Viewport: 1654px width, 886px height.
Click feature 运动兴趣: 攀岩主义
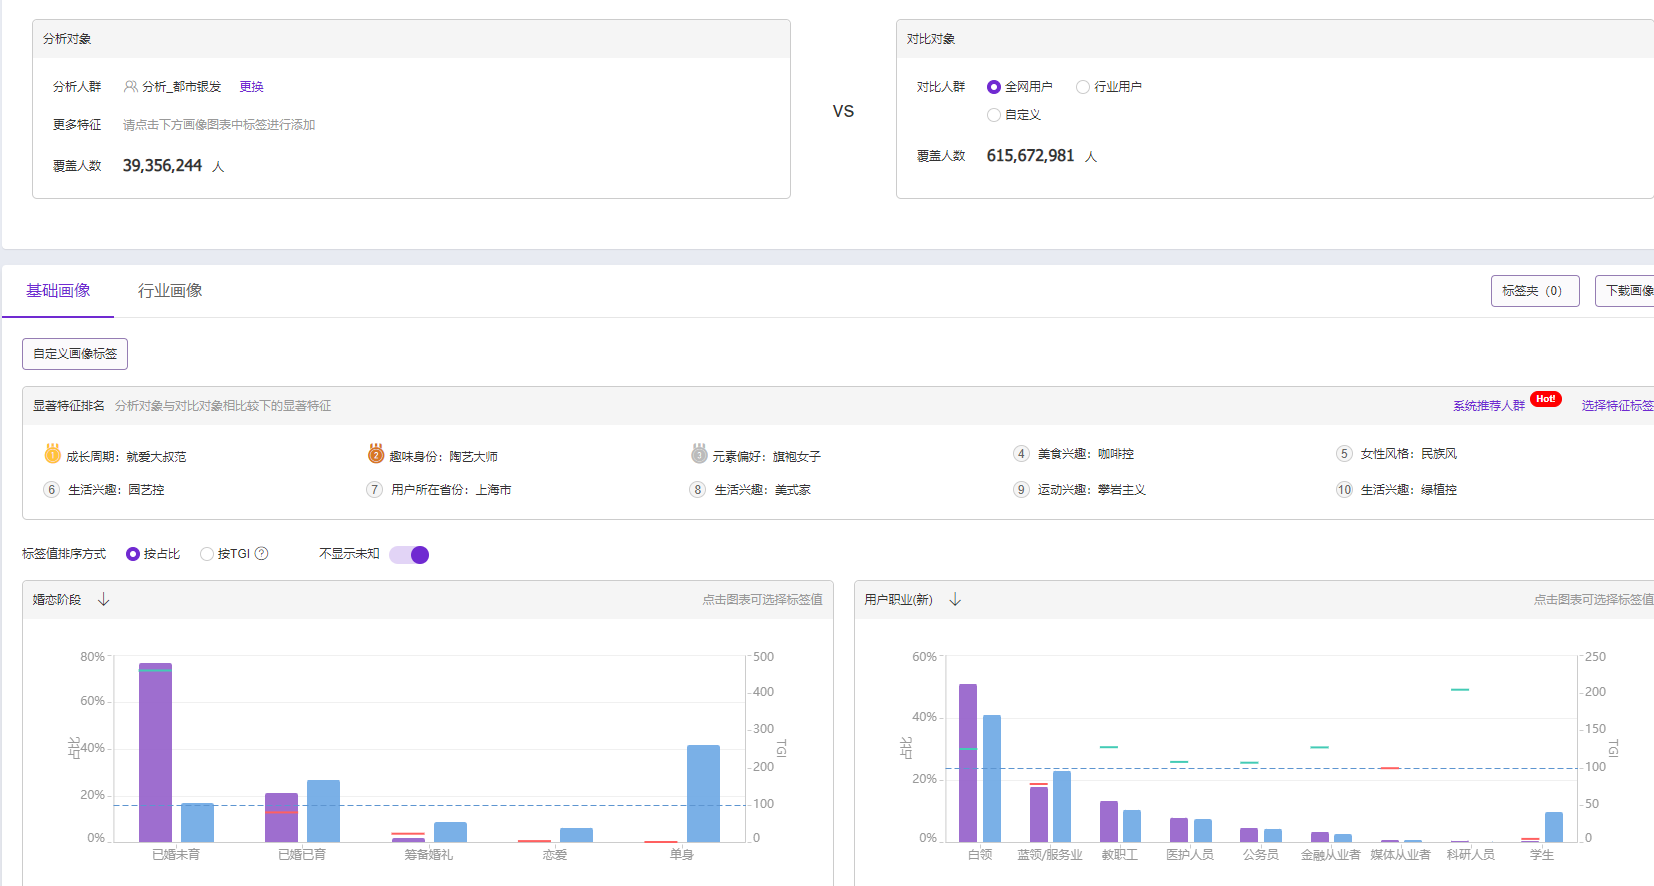point(1092,490)
